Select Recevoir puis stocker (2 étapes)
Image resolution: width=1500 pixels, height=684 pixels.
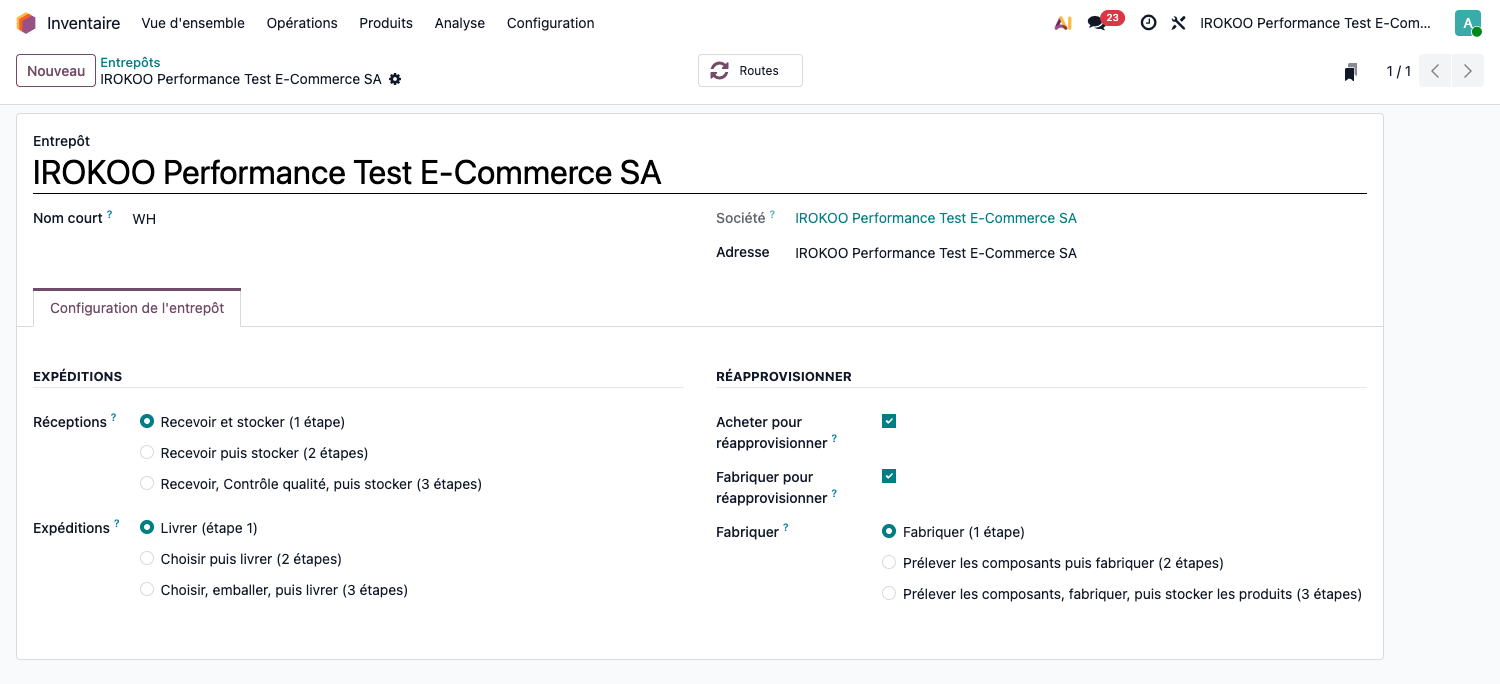pyautogui.click(x=147, y=453)
